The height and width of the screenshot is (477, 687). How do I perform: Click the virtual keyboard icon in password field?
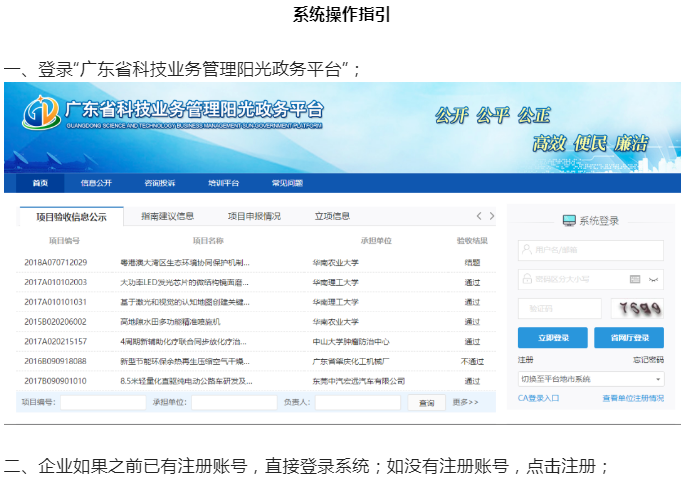[x=635, y=279]
